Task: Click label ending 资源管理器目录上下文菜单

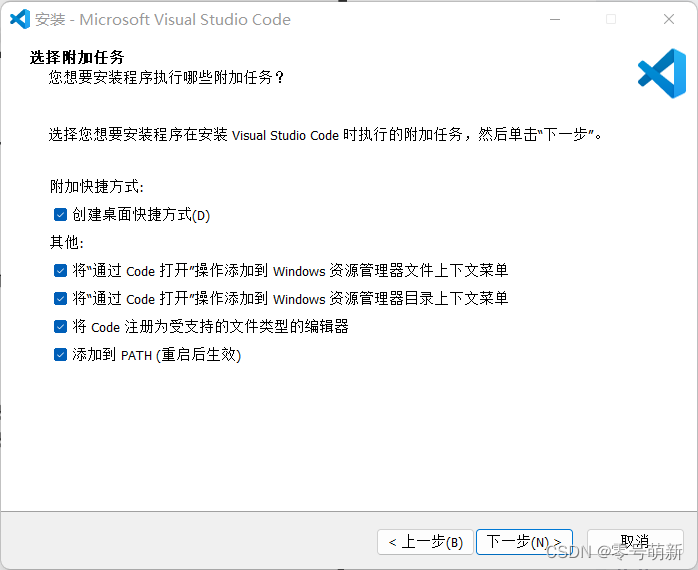Action: (290, 299)
